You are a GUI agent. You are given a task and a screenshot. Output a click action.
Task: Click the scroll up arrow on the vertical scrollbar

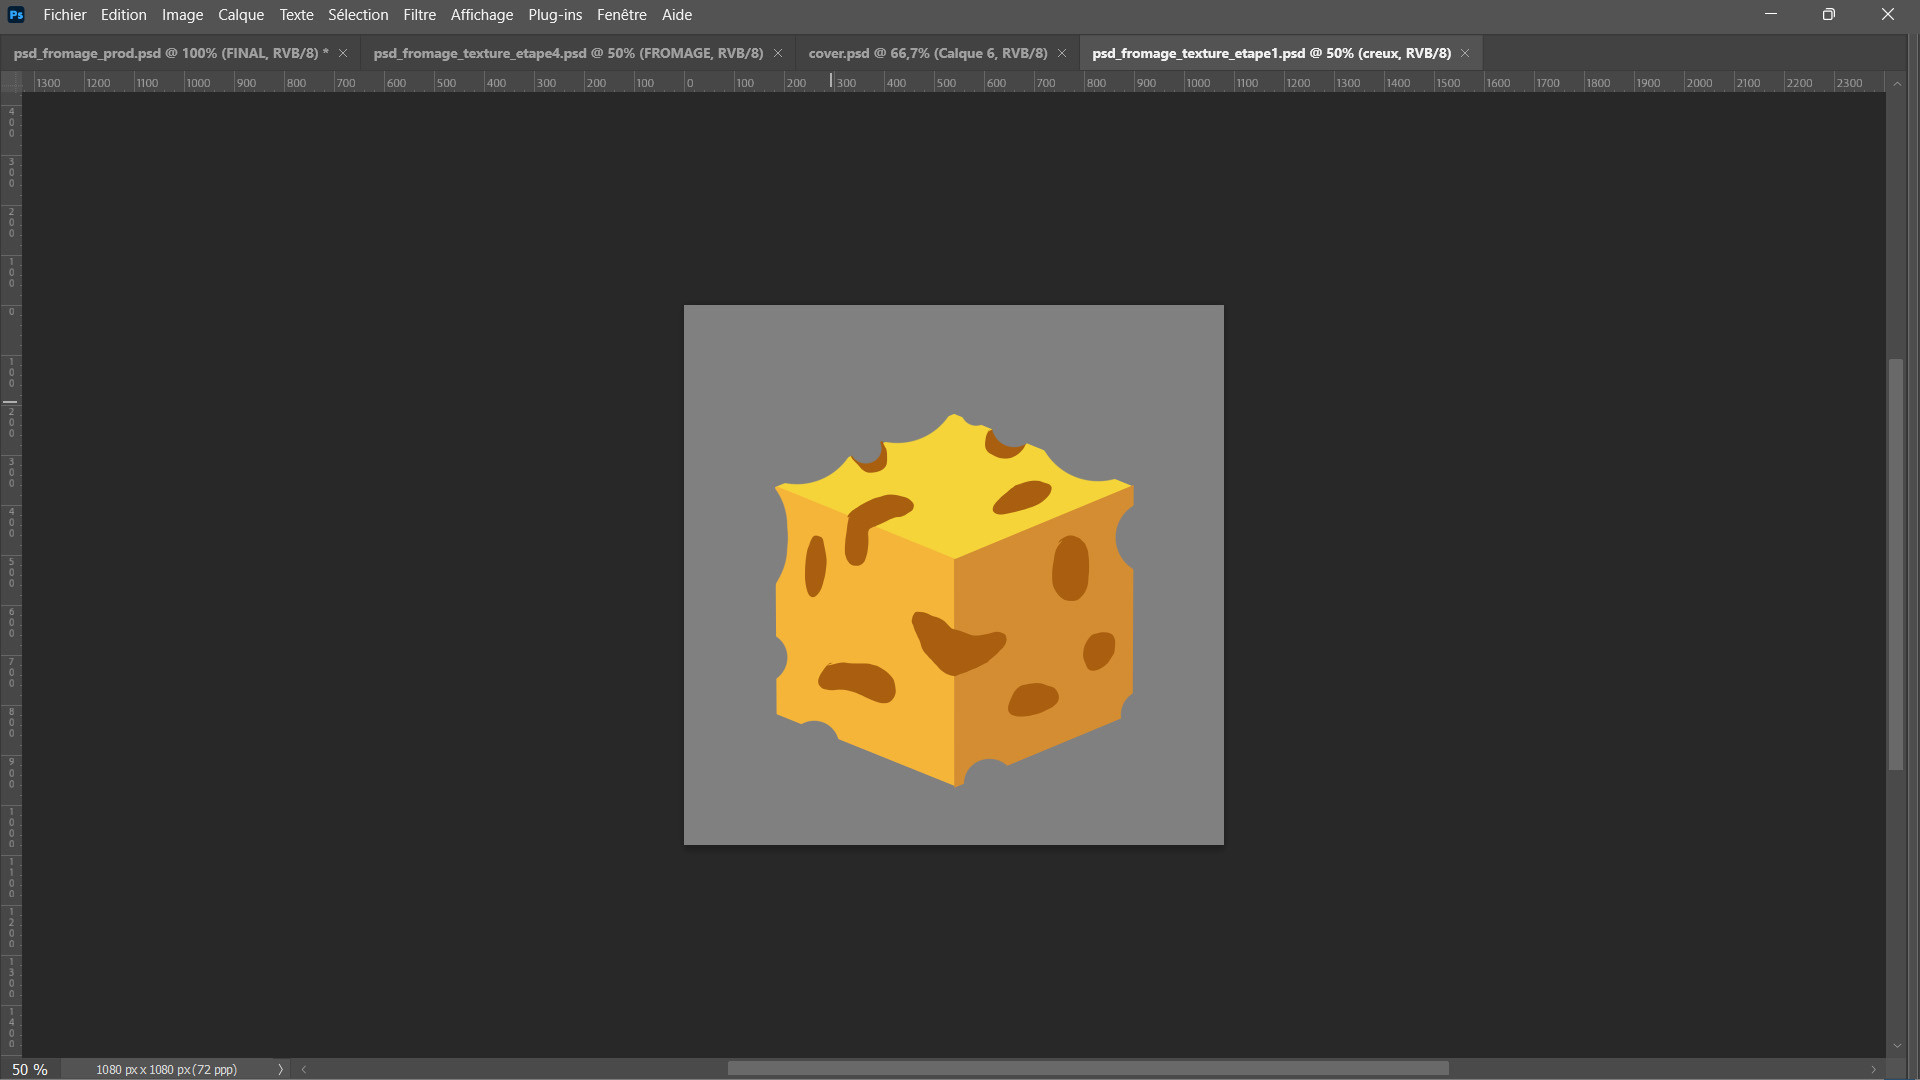coord(1897,84)
